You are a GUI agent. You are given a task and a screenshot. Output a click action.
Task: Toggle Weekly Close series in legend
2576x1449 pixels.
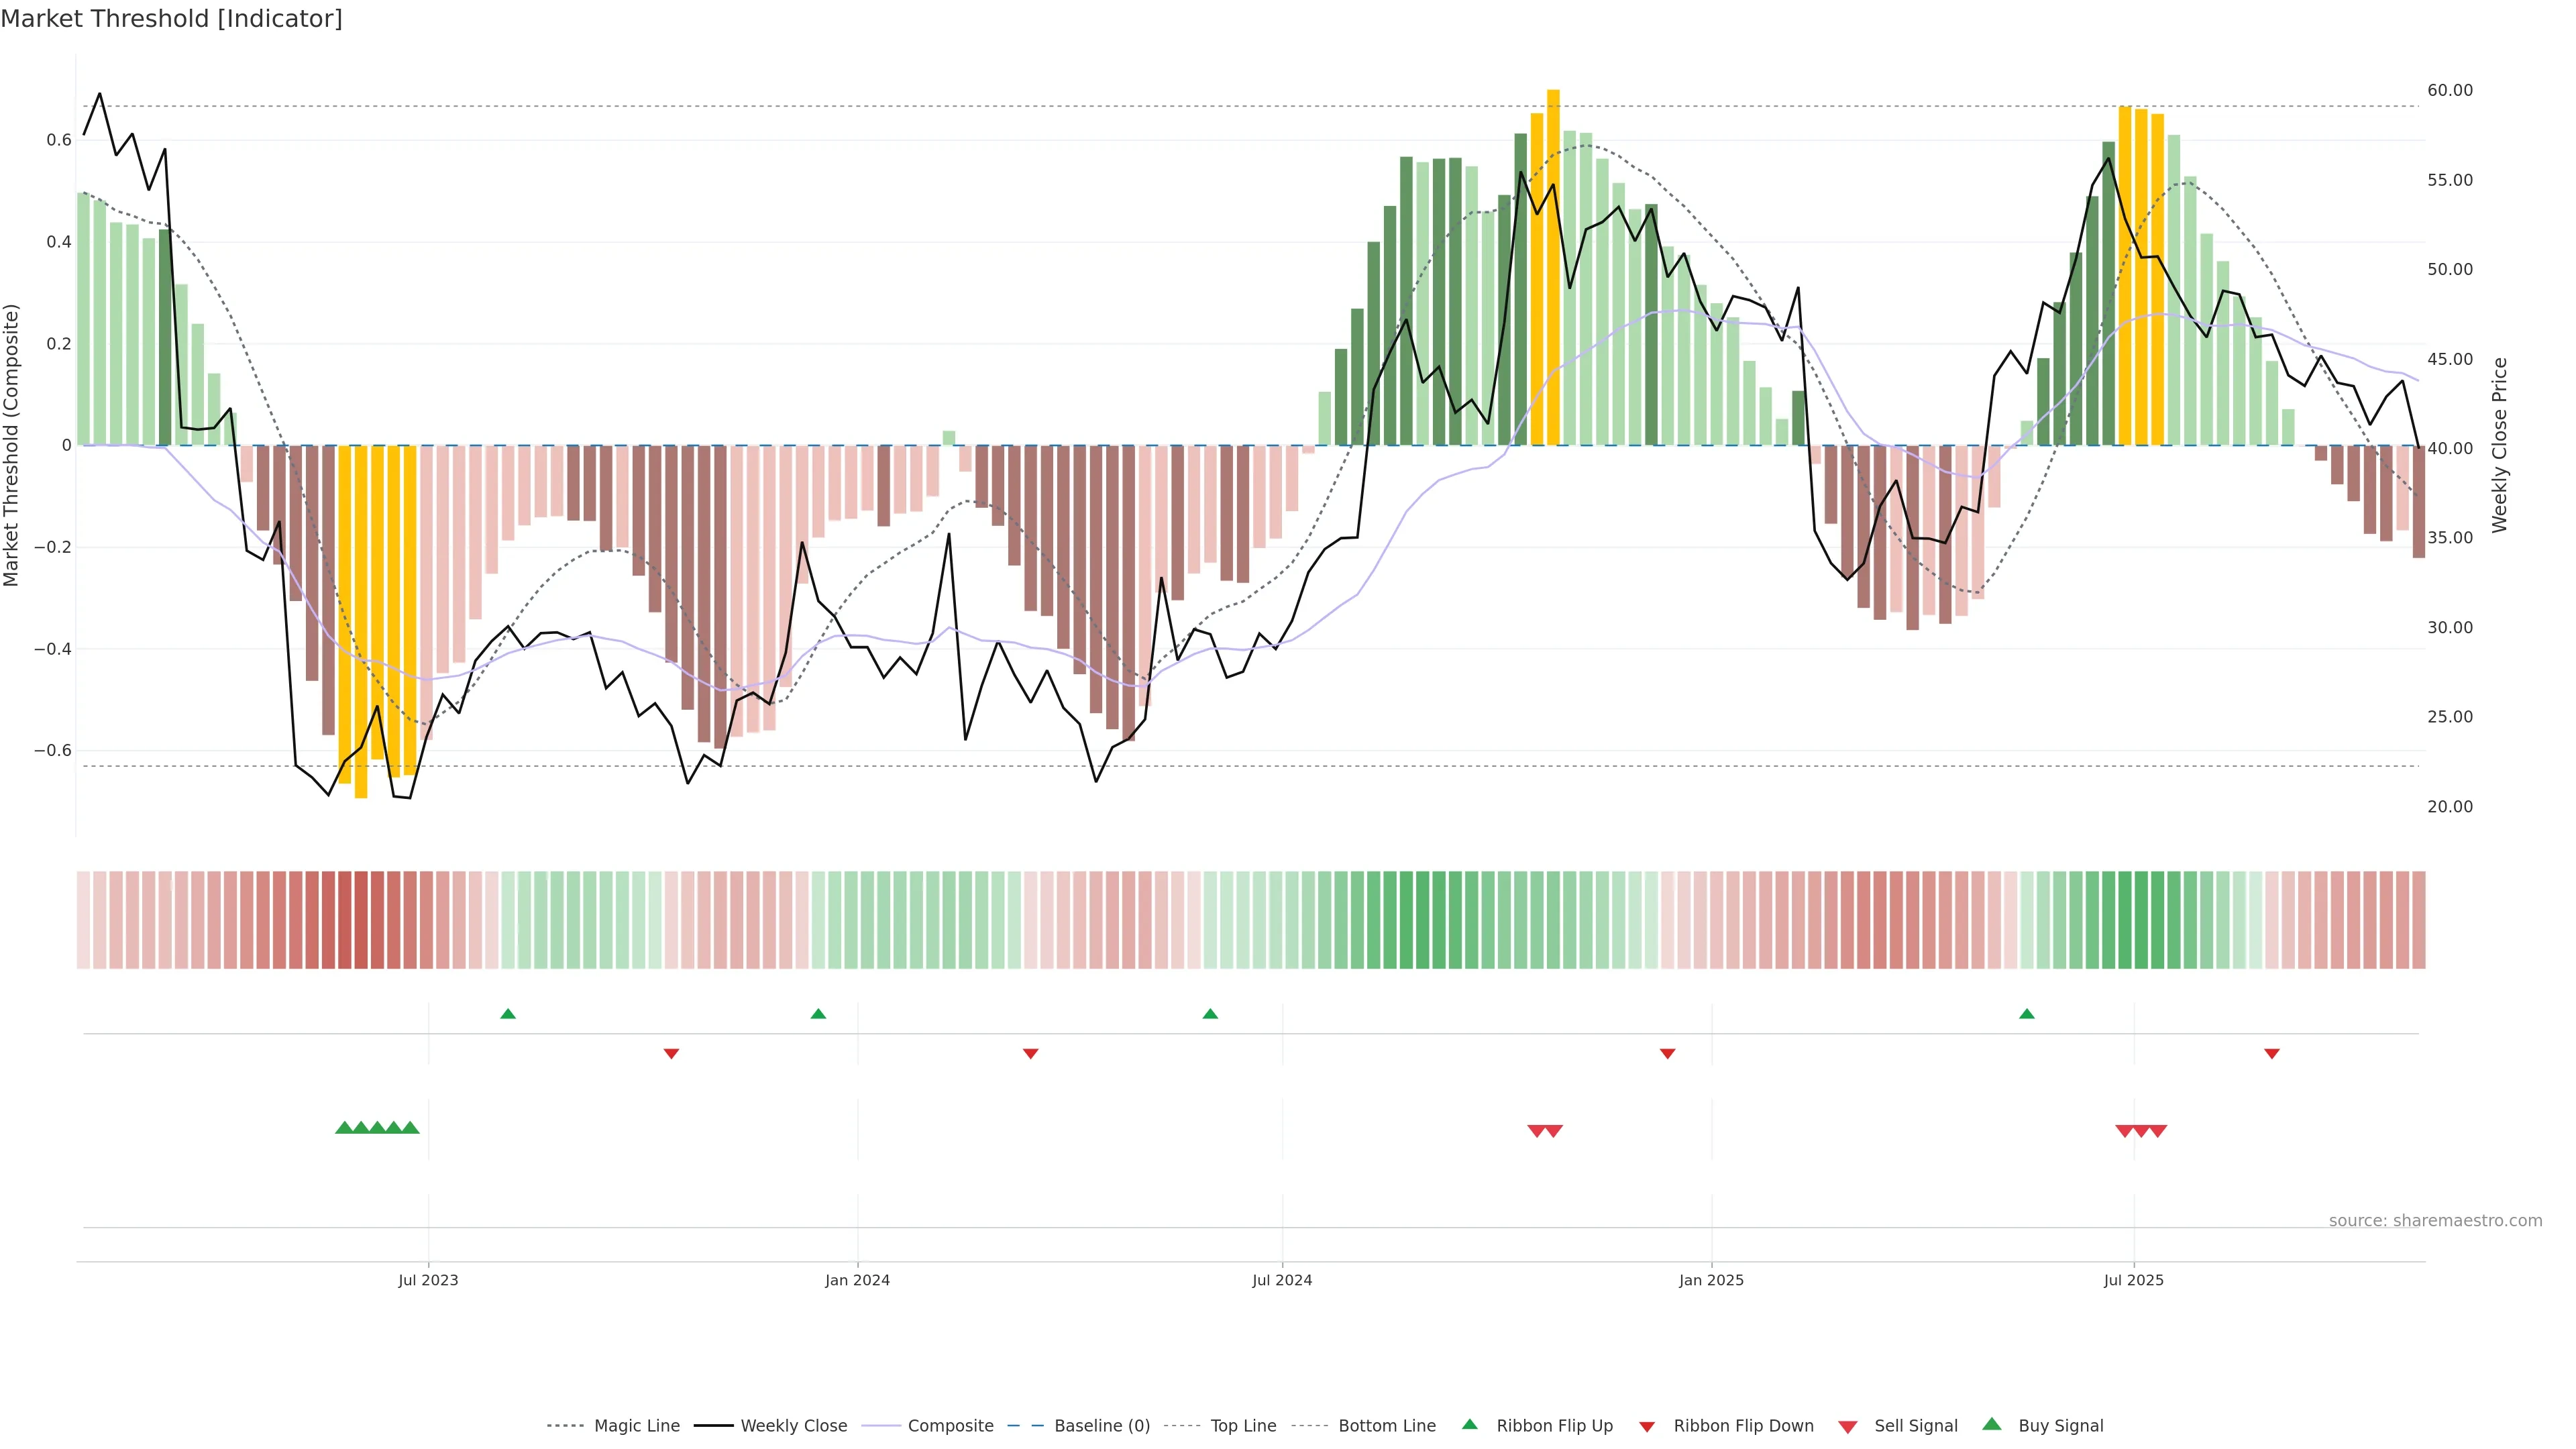pos(793,1426)
